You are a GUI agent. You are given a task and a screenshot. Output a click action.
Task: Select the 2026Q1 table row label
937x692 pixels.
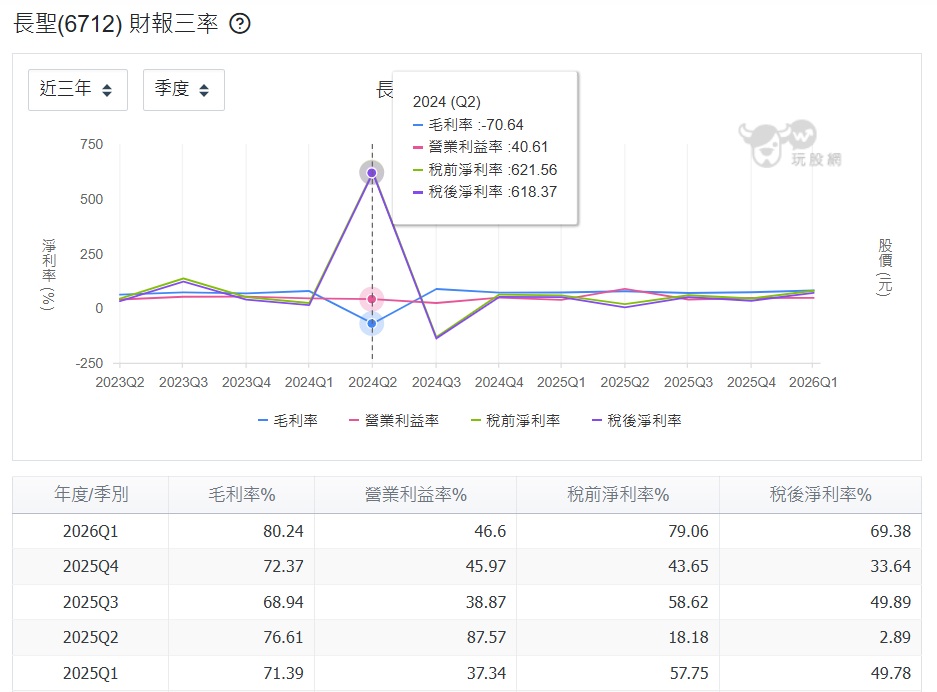coord(91,531)
